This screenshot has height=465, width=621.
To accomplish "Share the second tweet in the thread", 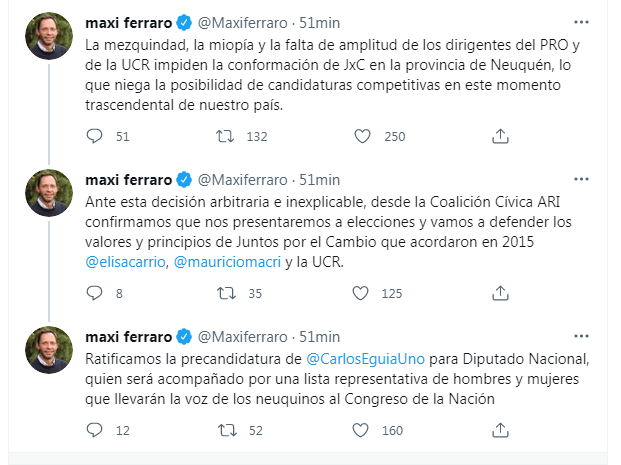I will pyautogui.click(x=500, y=293).
